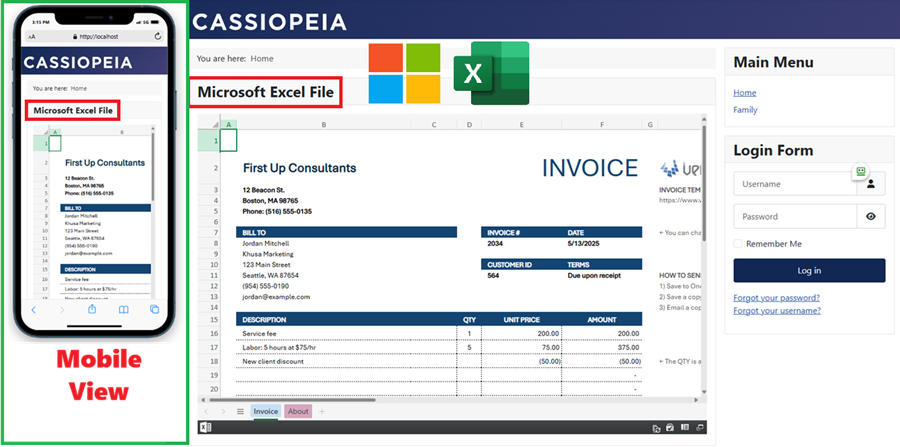Screen dimensions: 900x447
Task: Click the '375.00' amount cell
Action: (x=629, y=347)
